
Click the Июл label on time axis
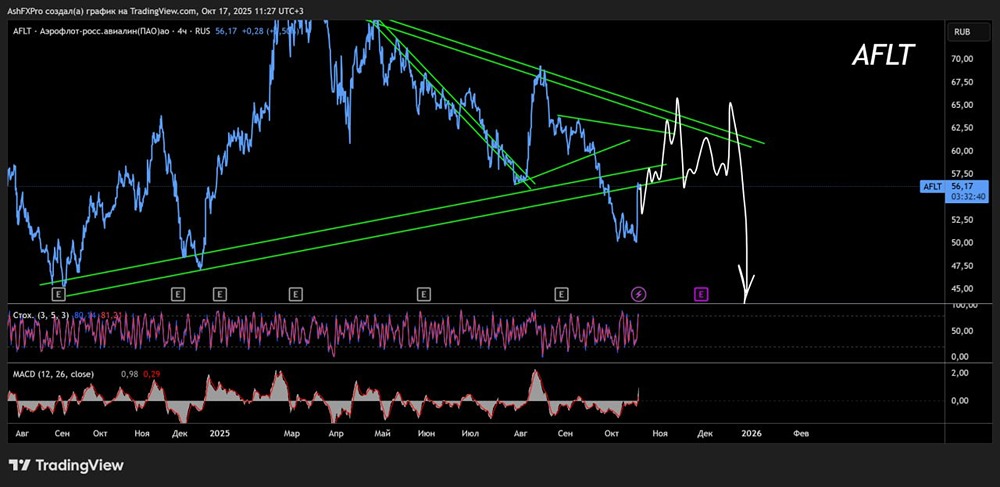[470, 433]
